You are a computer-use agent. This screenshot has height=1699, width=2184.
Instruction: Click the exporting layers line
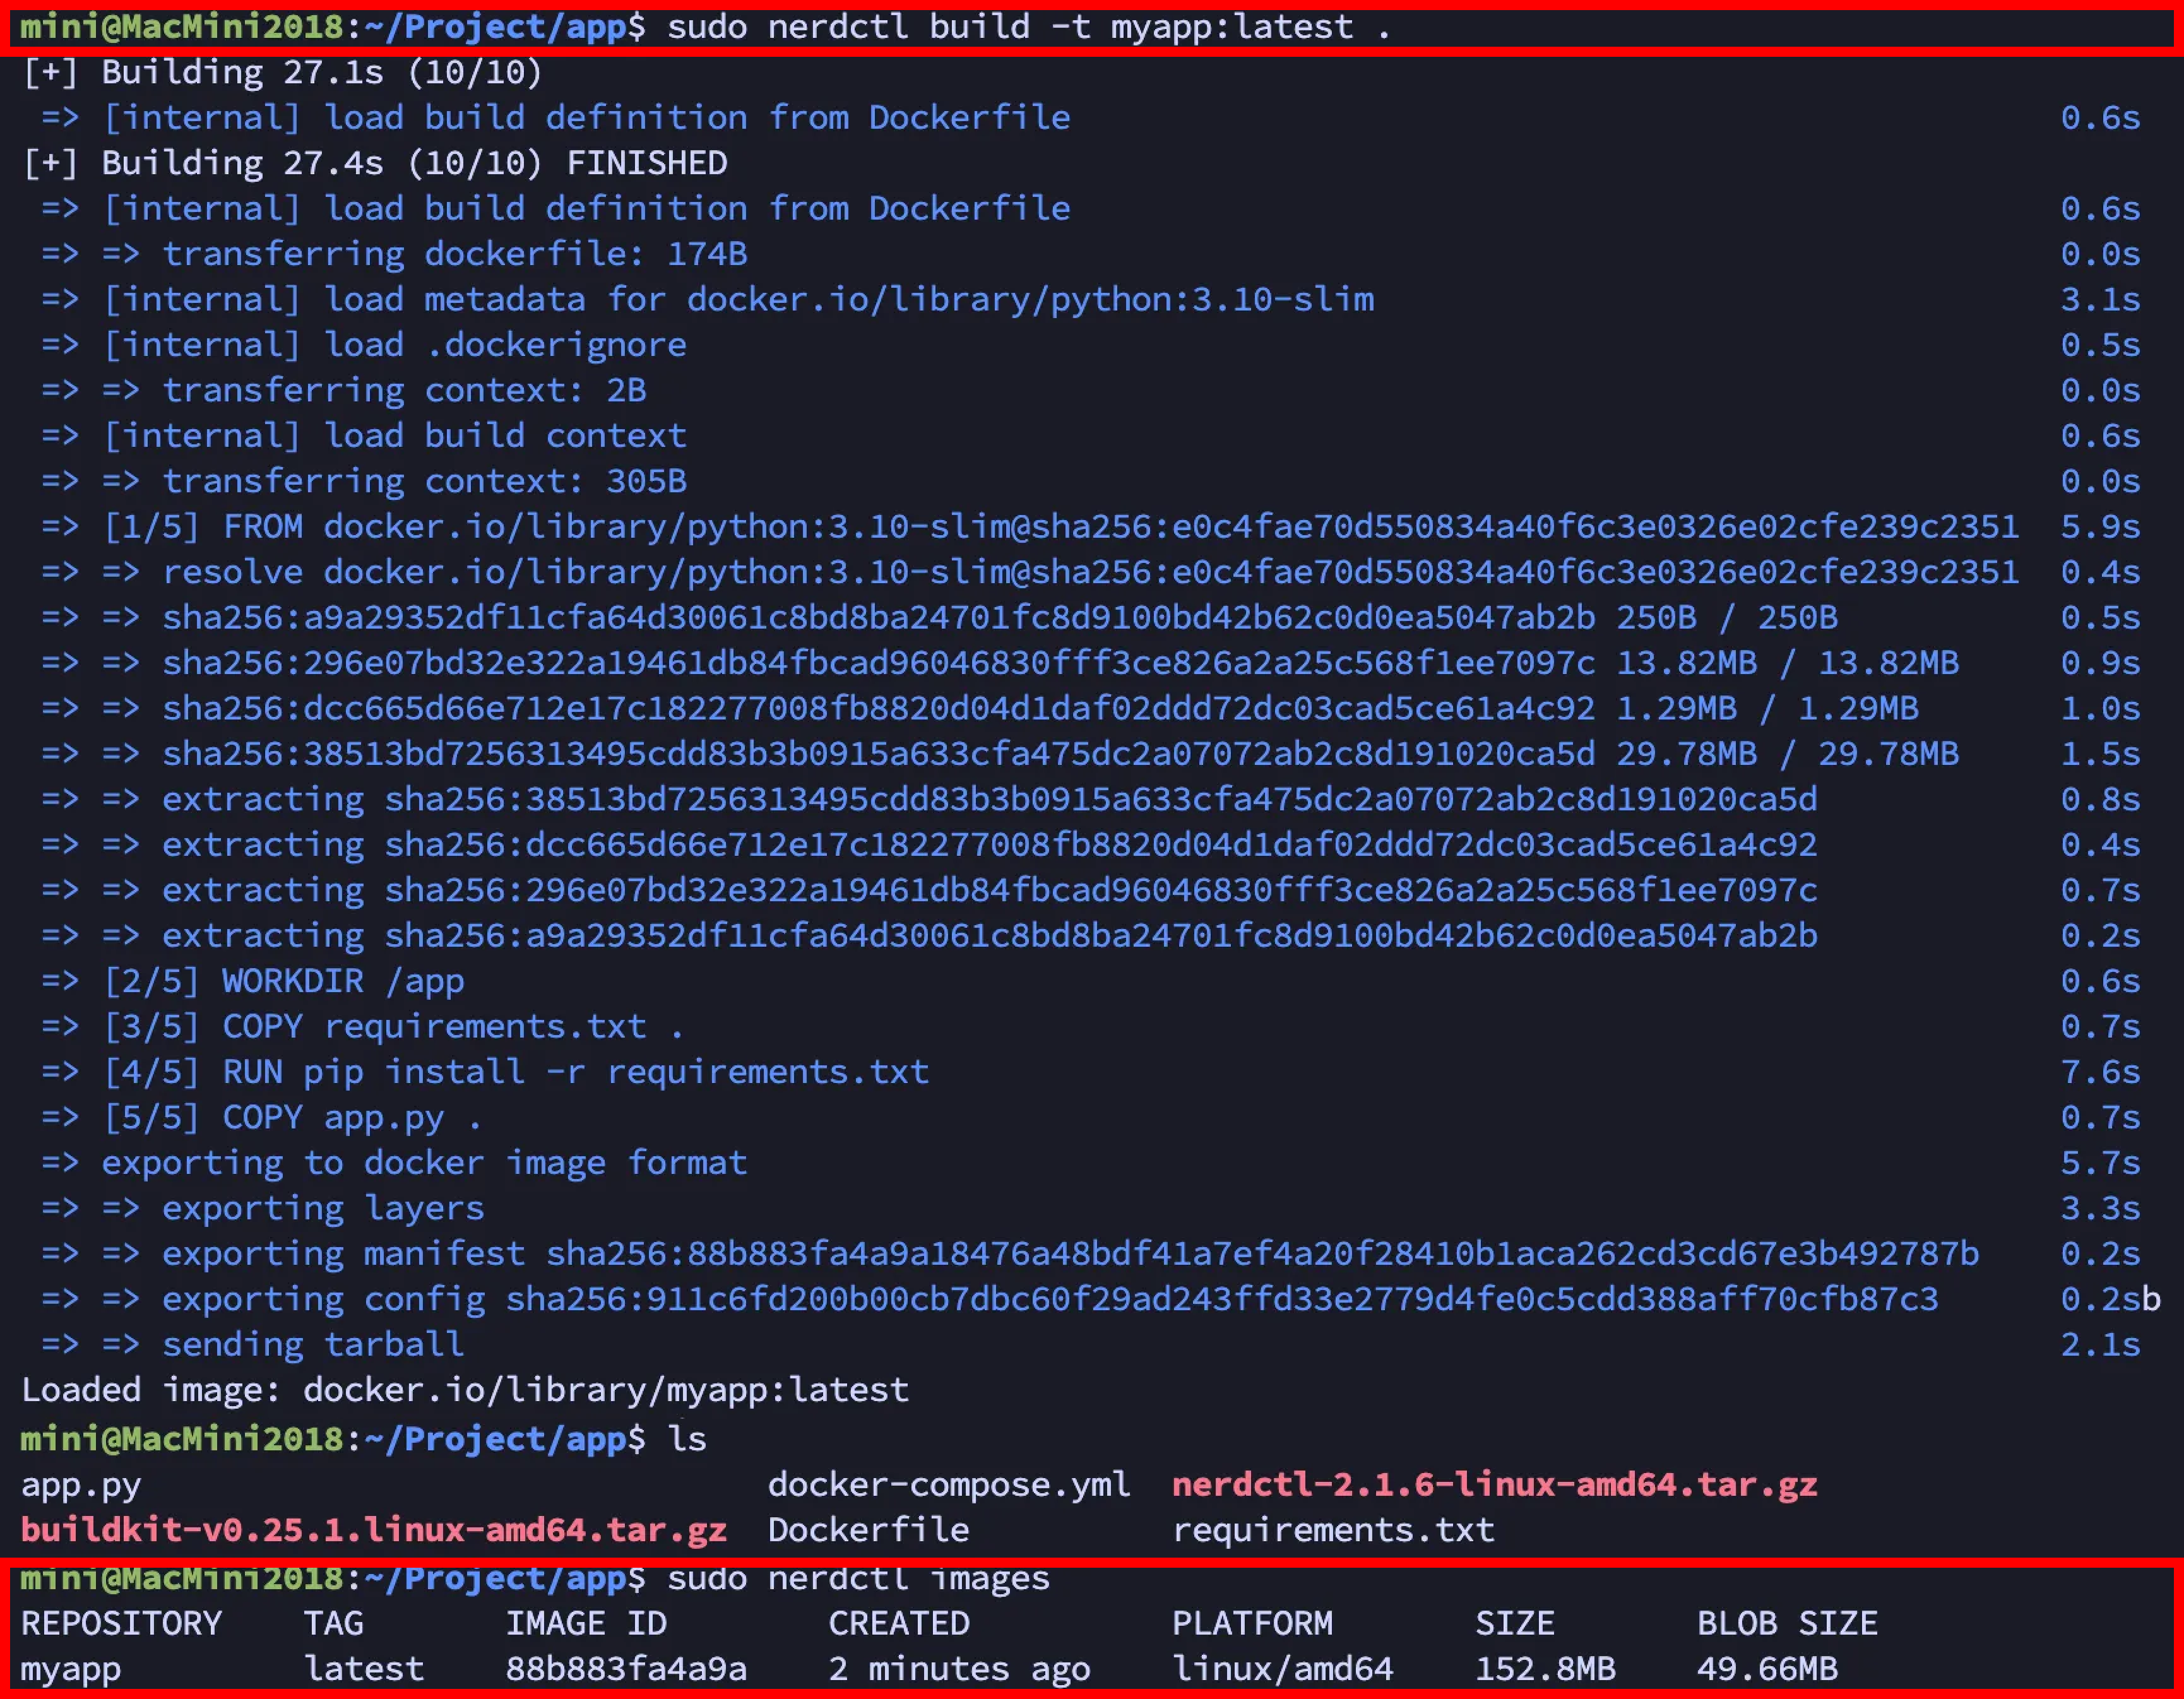coord(323,1208)
